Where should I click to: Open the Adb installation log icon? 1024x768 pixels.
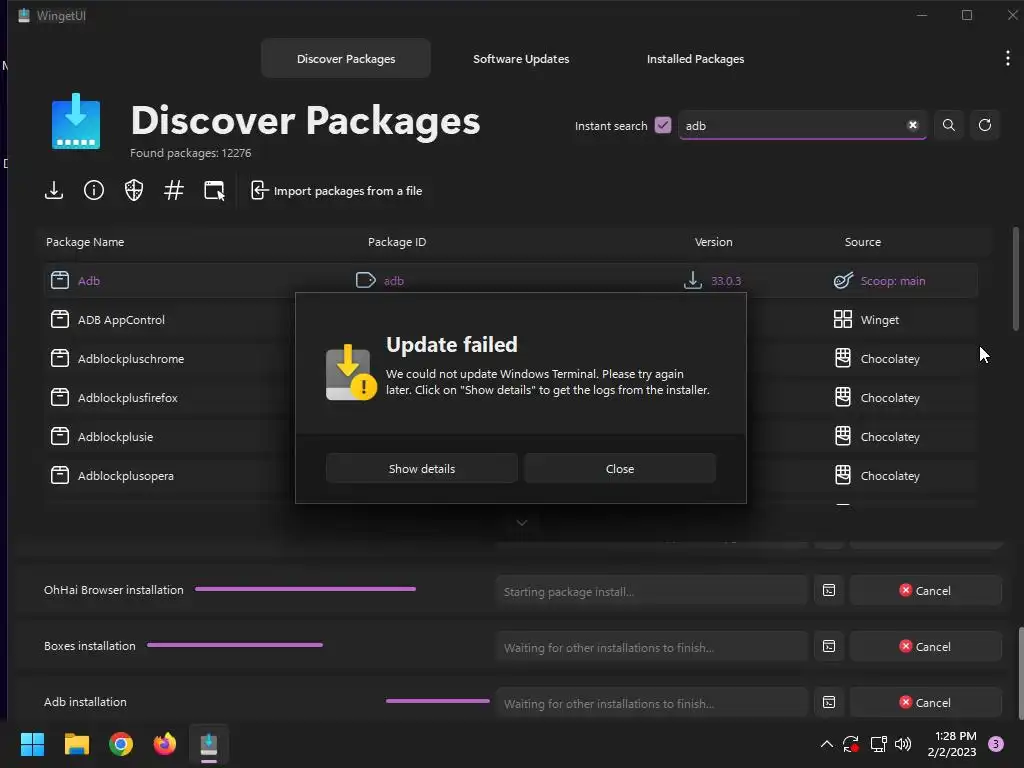click(x=829, y=703)
